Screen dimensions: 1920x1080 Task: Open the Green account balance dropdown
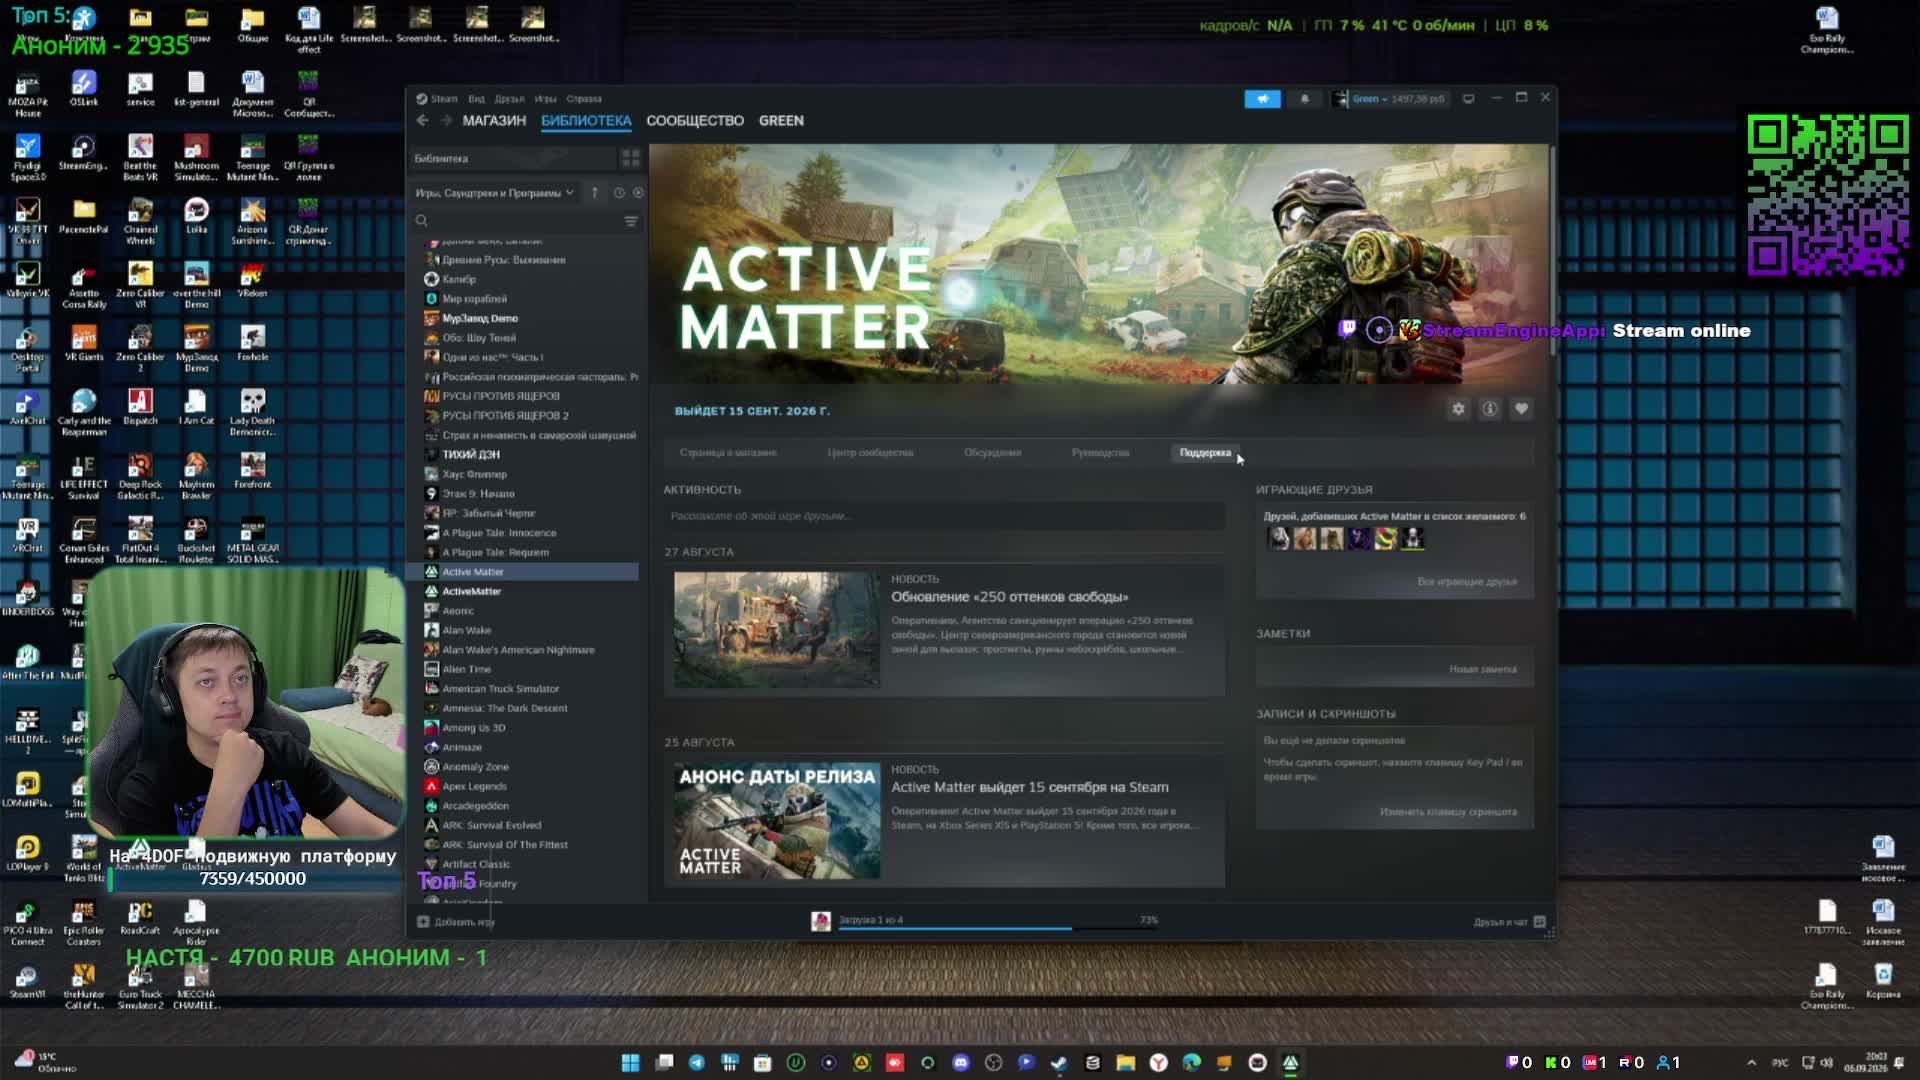coord(1390,99)
